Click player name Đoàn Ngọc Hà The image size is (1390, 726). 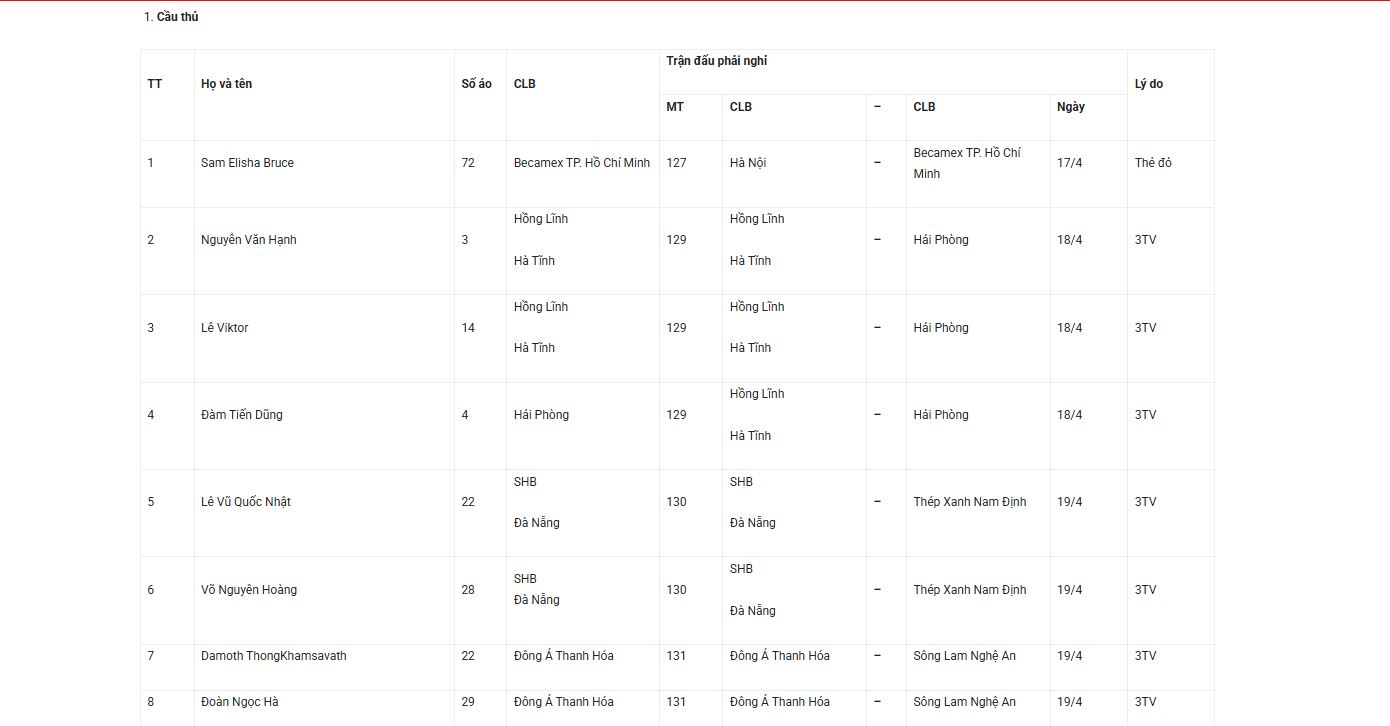pyautogui.click(x=239, y=702)
